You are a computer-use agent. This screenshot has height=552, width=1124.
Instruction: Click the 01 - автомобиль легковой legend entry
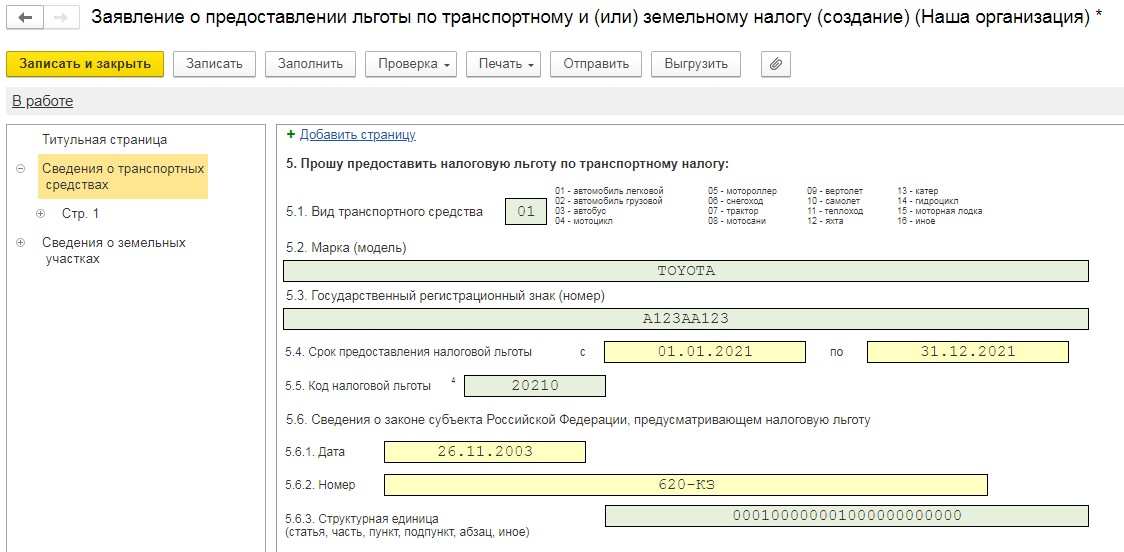609,191
